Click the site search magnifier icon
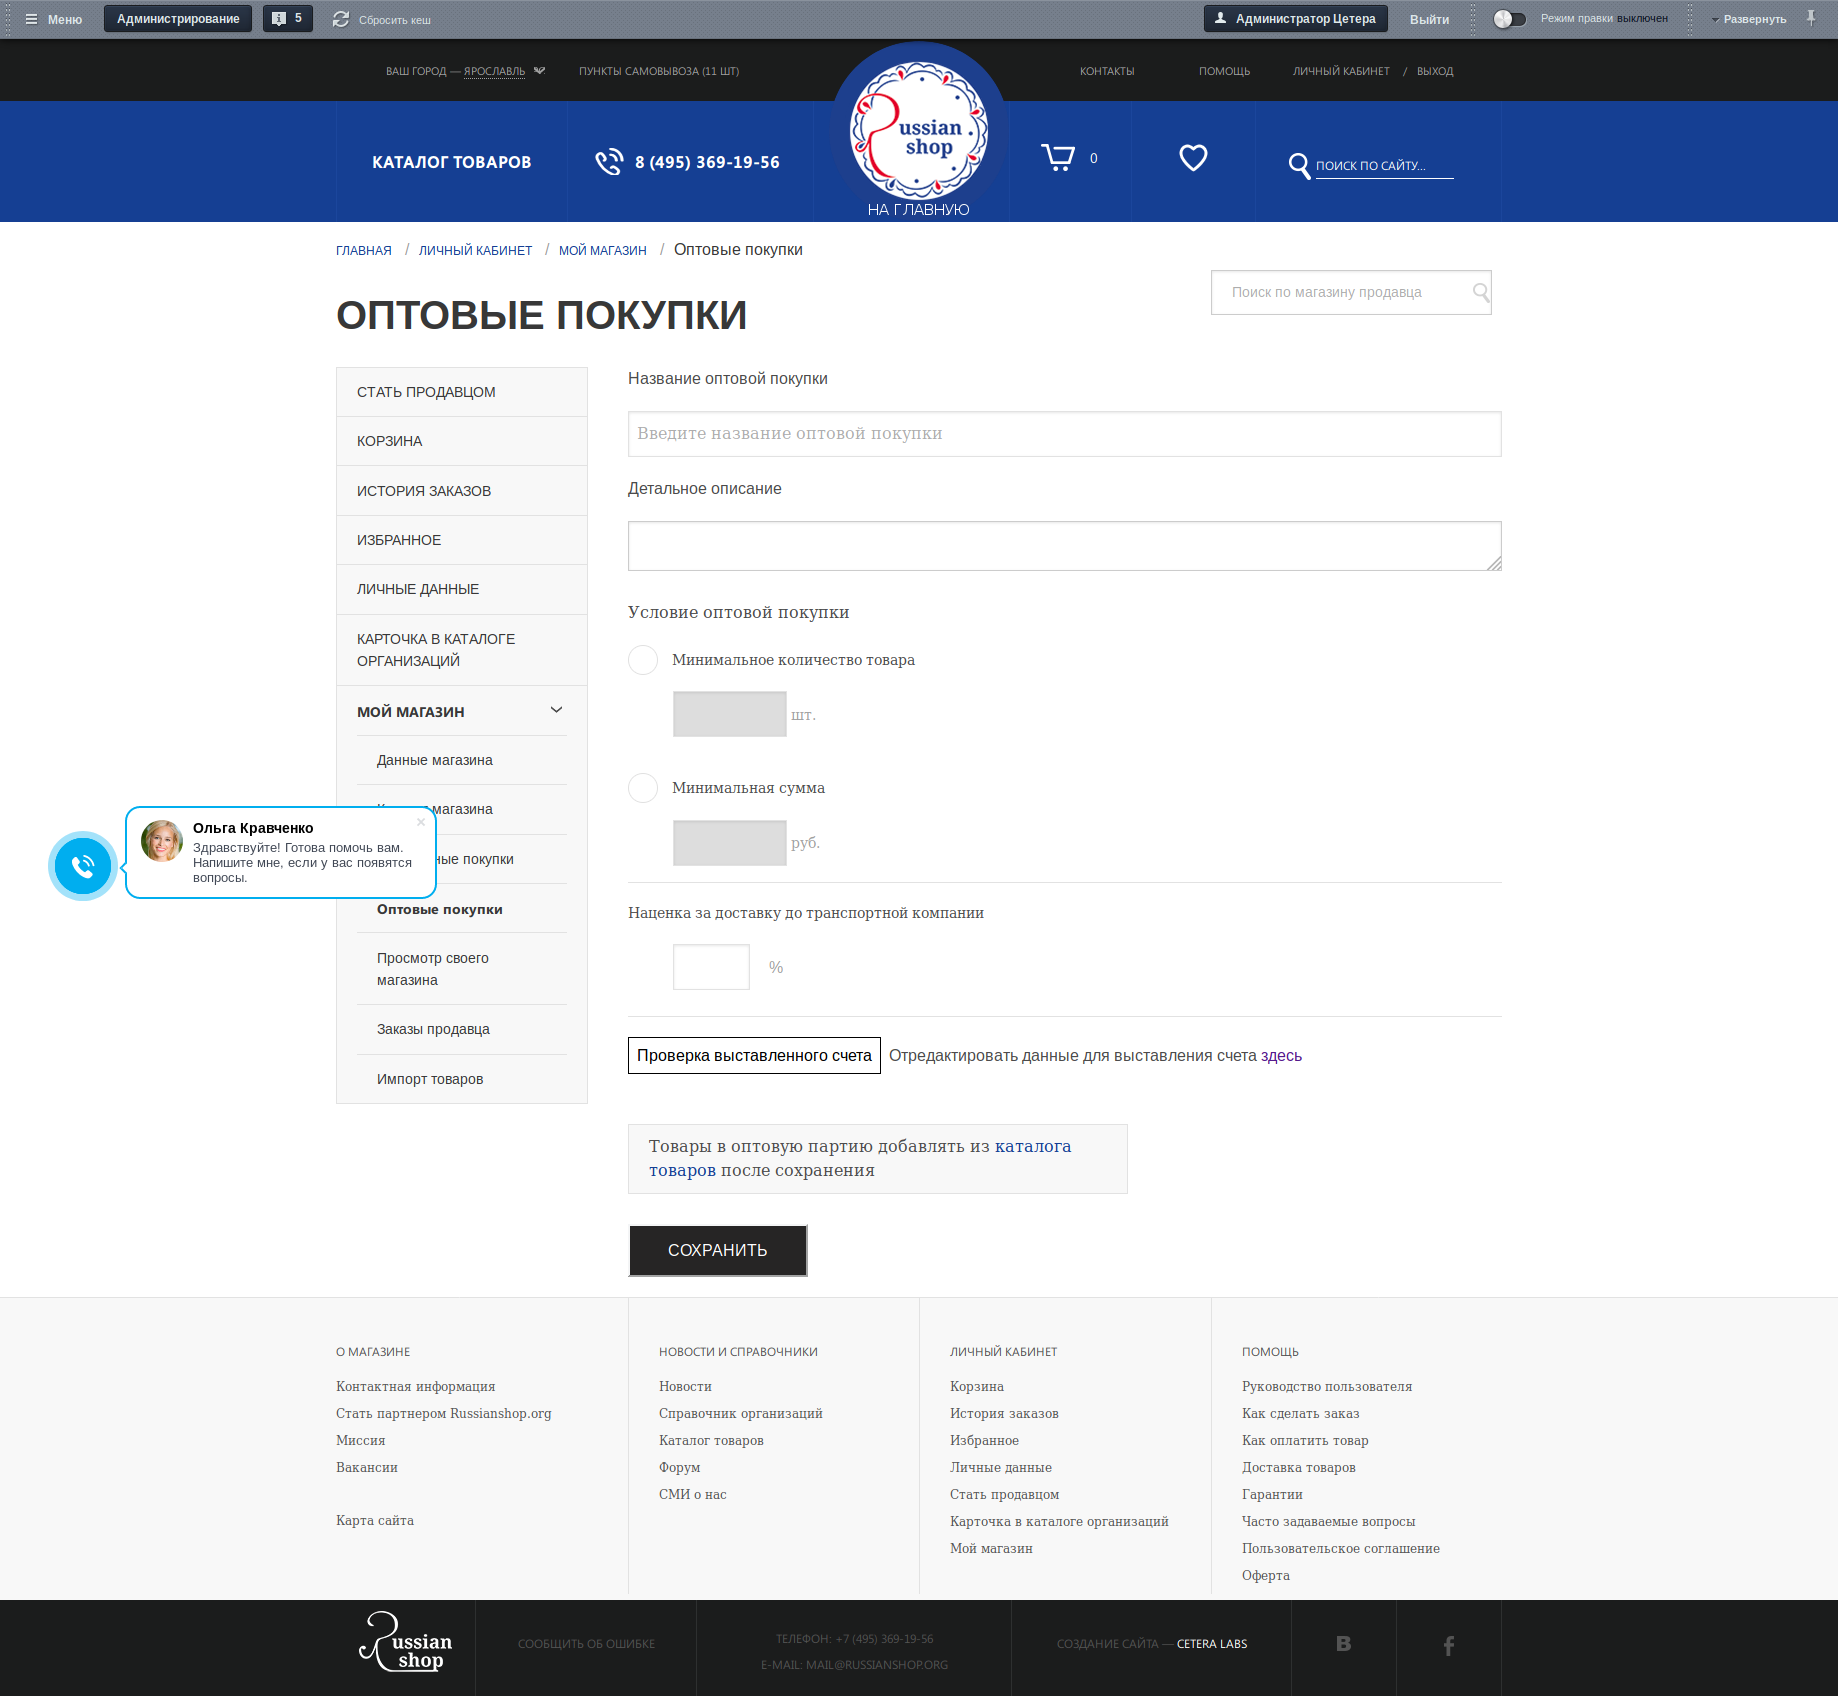Screen dimensions: 1838x1696 coord(1299,166)
